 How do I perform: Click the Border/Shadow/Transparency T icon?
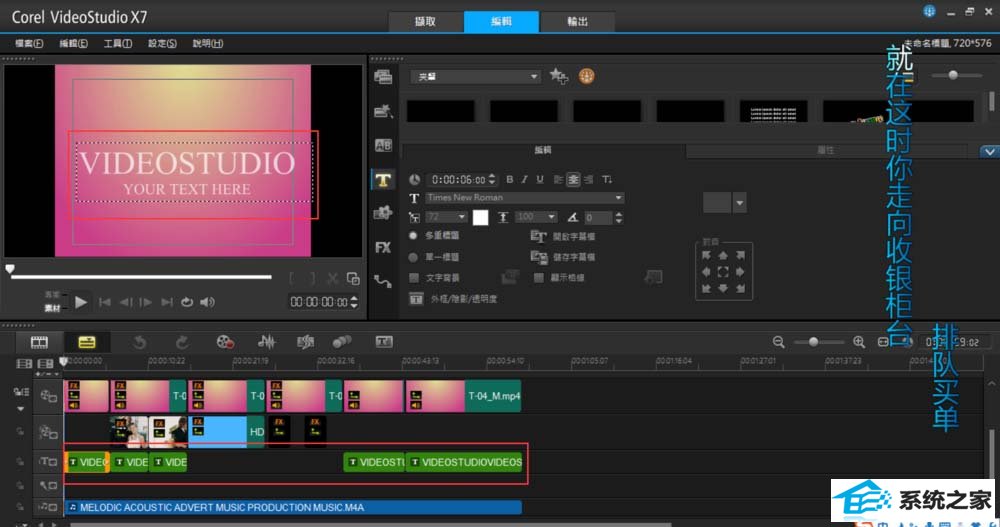click(x=416, y=299)
